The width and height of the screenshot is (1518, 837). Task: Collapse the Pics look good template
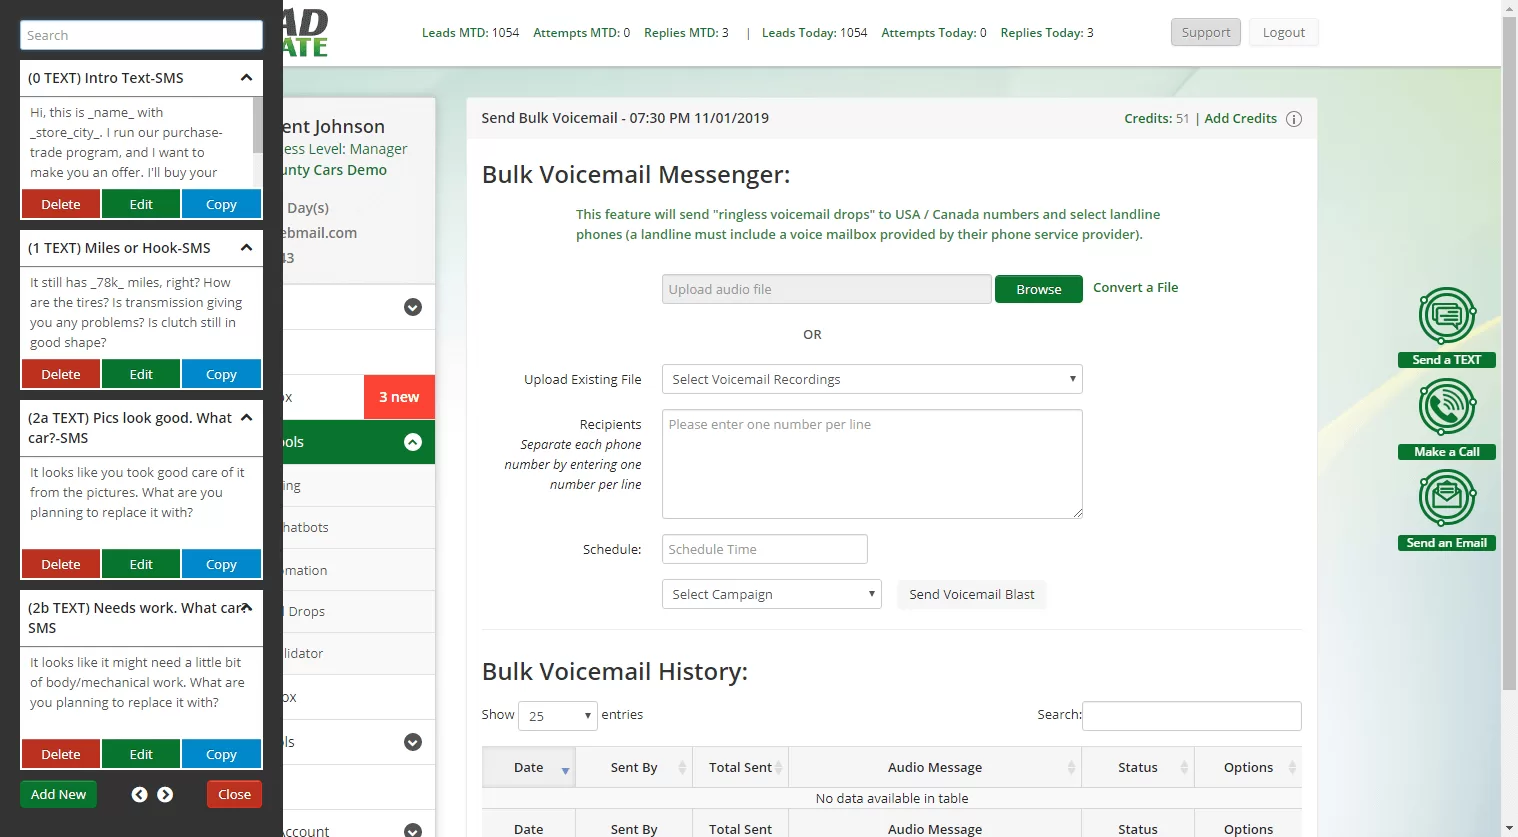click(246, 418)
